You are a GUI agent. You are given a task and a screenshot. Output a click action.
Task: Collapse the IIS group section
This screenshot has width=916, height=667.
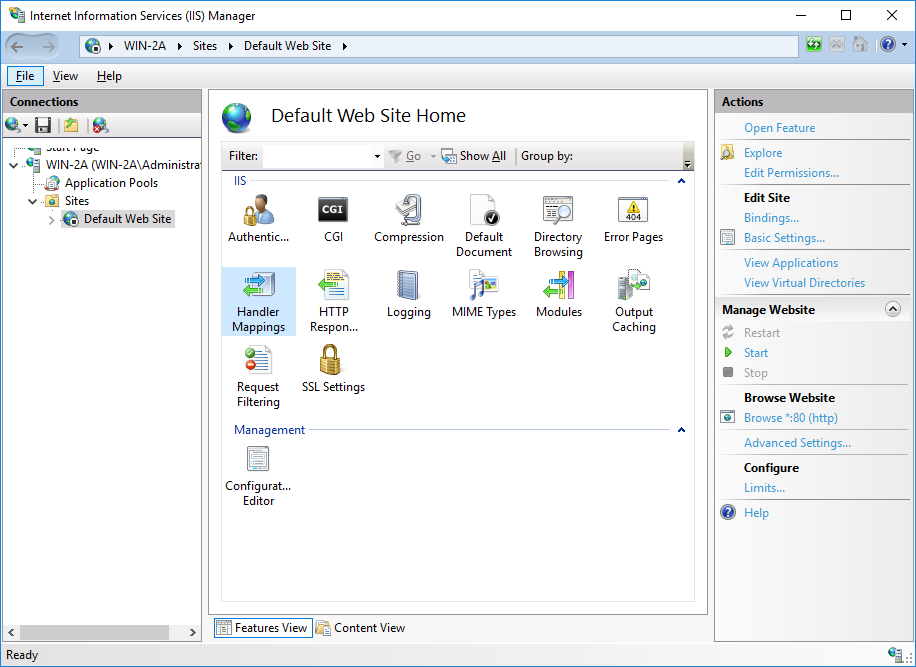(x=681, y=181)
